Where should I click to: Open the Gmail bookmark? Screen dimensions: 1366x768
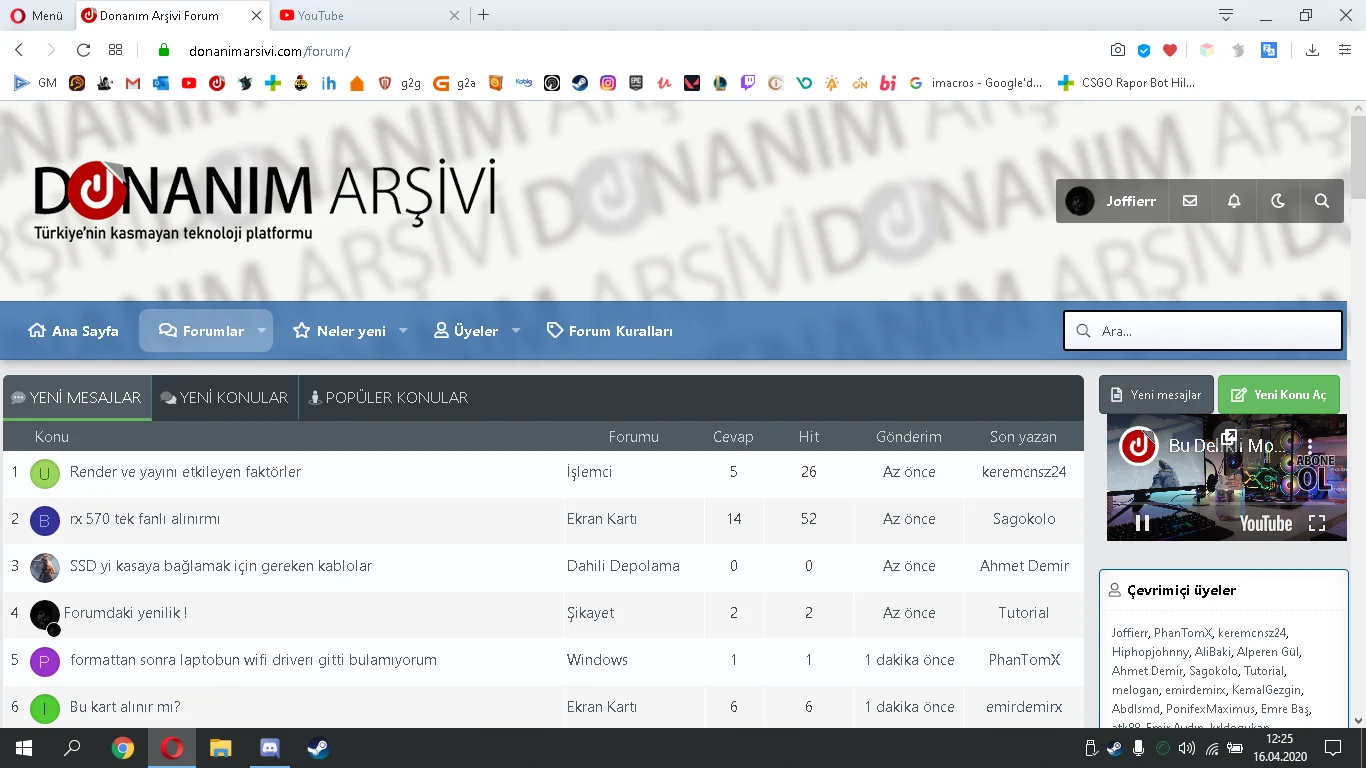point(133,84)
